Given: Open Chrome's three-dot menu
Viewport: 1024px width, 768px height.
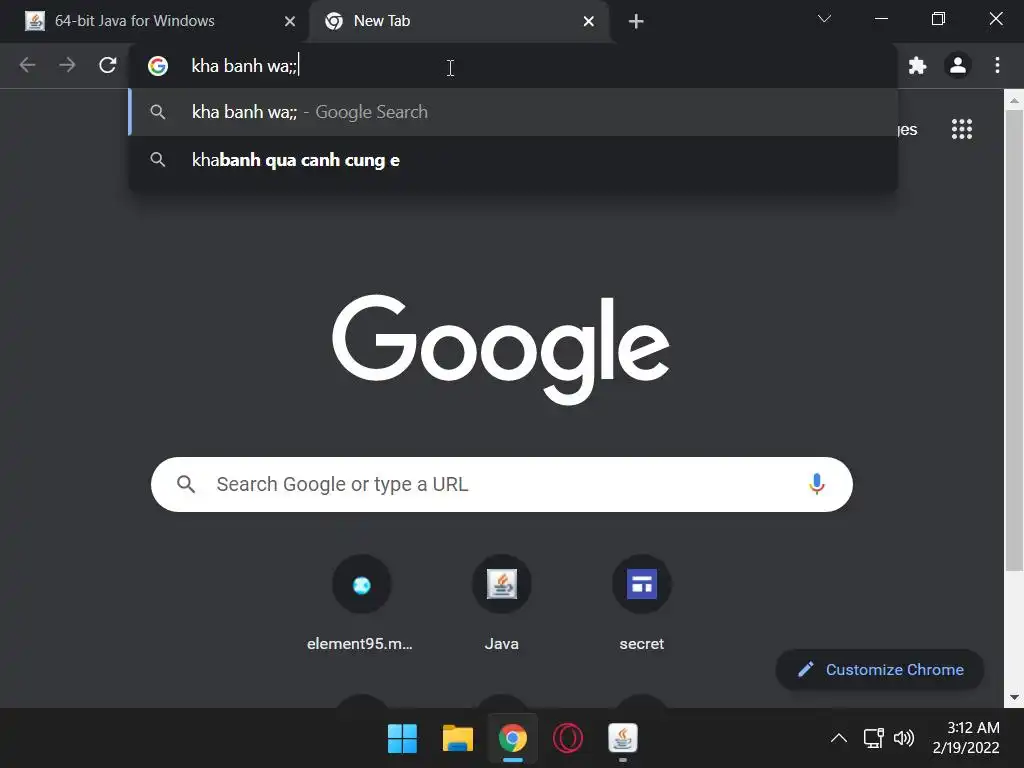Looking at the screenshot, I should [997, 65].
